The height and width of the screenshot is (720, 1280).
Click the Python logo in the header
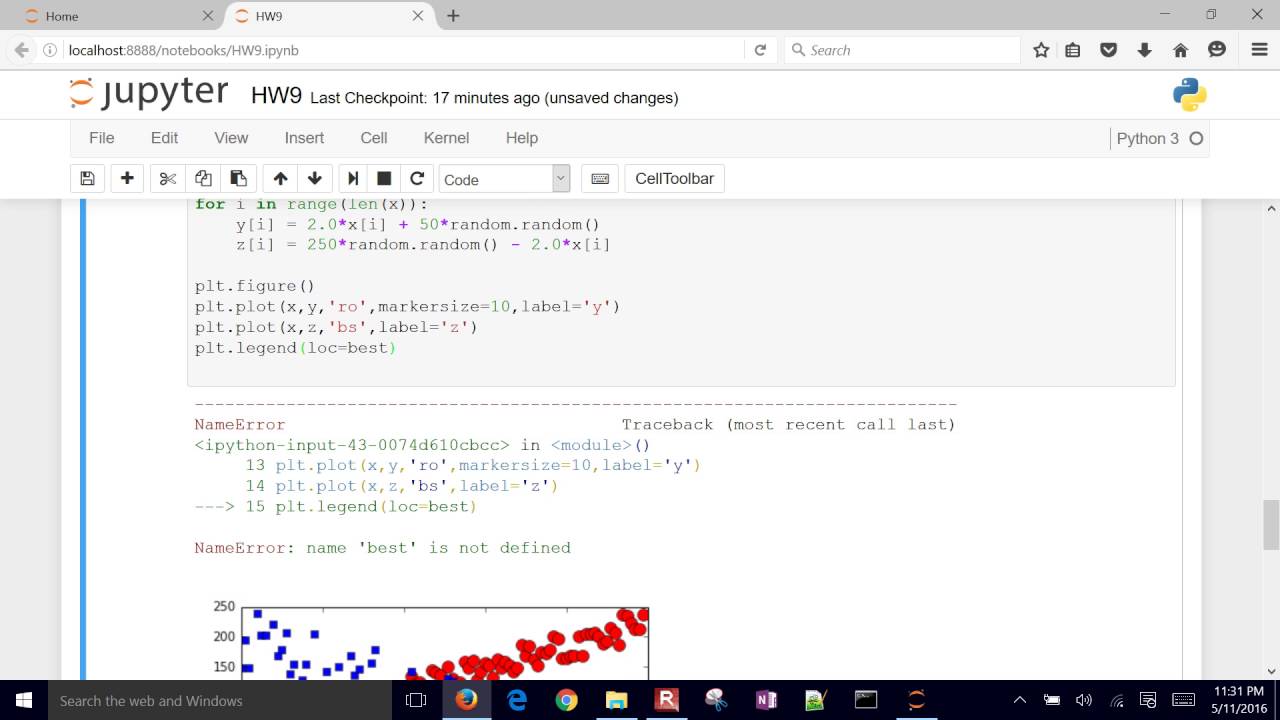tap(1190, 95)
